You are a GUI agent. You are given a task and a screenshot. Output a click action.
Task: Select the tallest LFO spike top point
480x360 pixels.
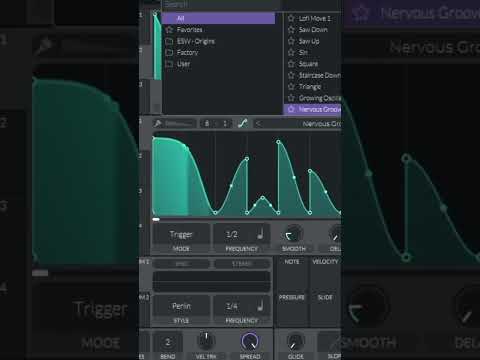pos(278,142)
